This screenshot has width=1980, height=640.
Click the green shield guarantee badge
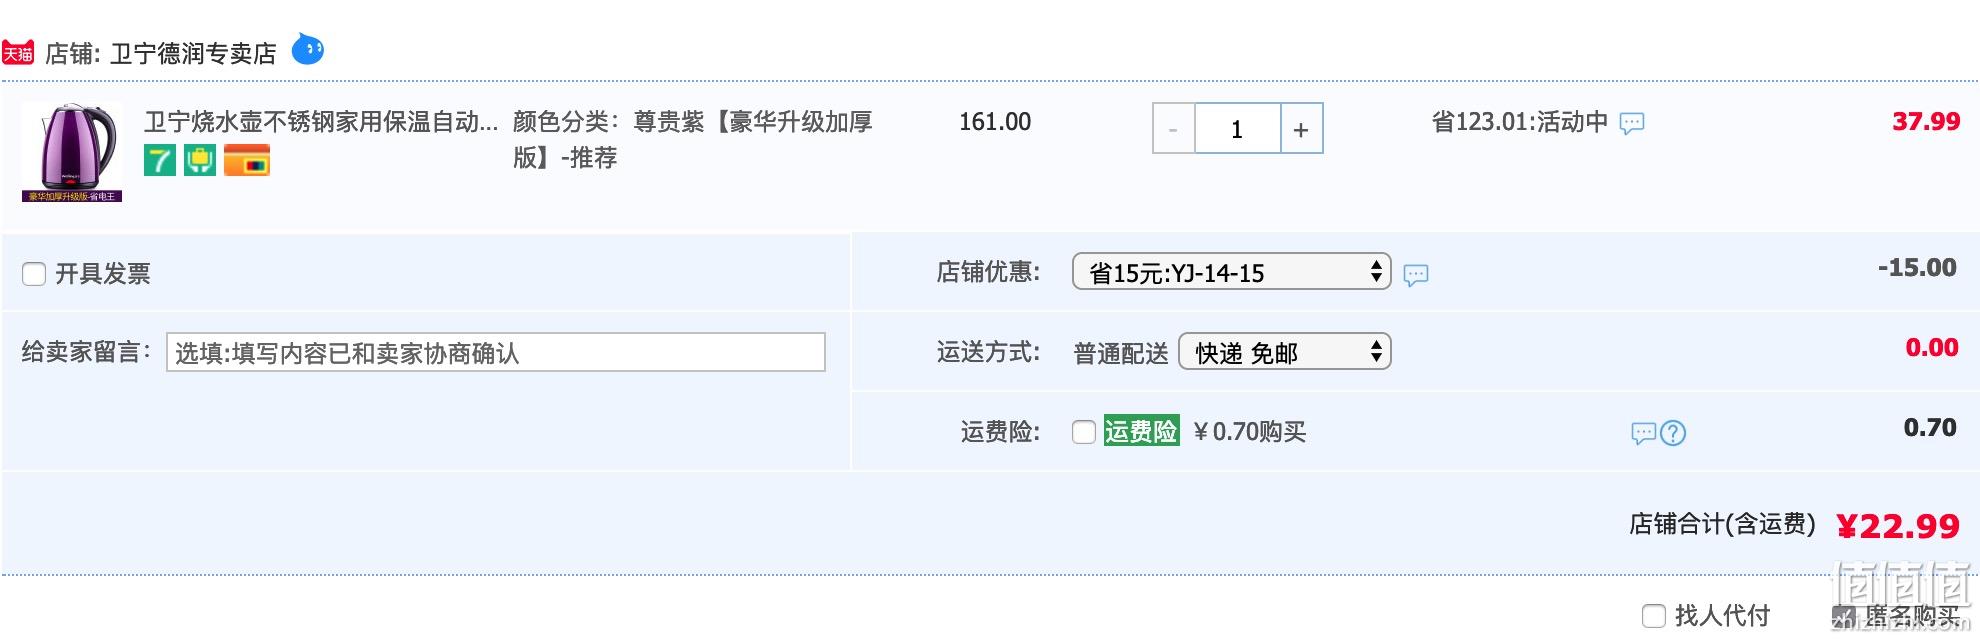pyautogui.click(x=200, y=160)
